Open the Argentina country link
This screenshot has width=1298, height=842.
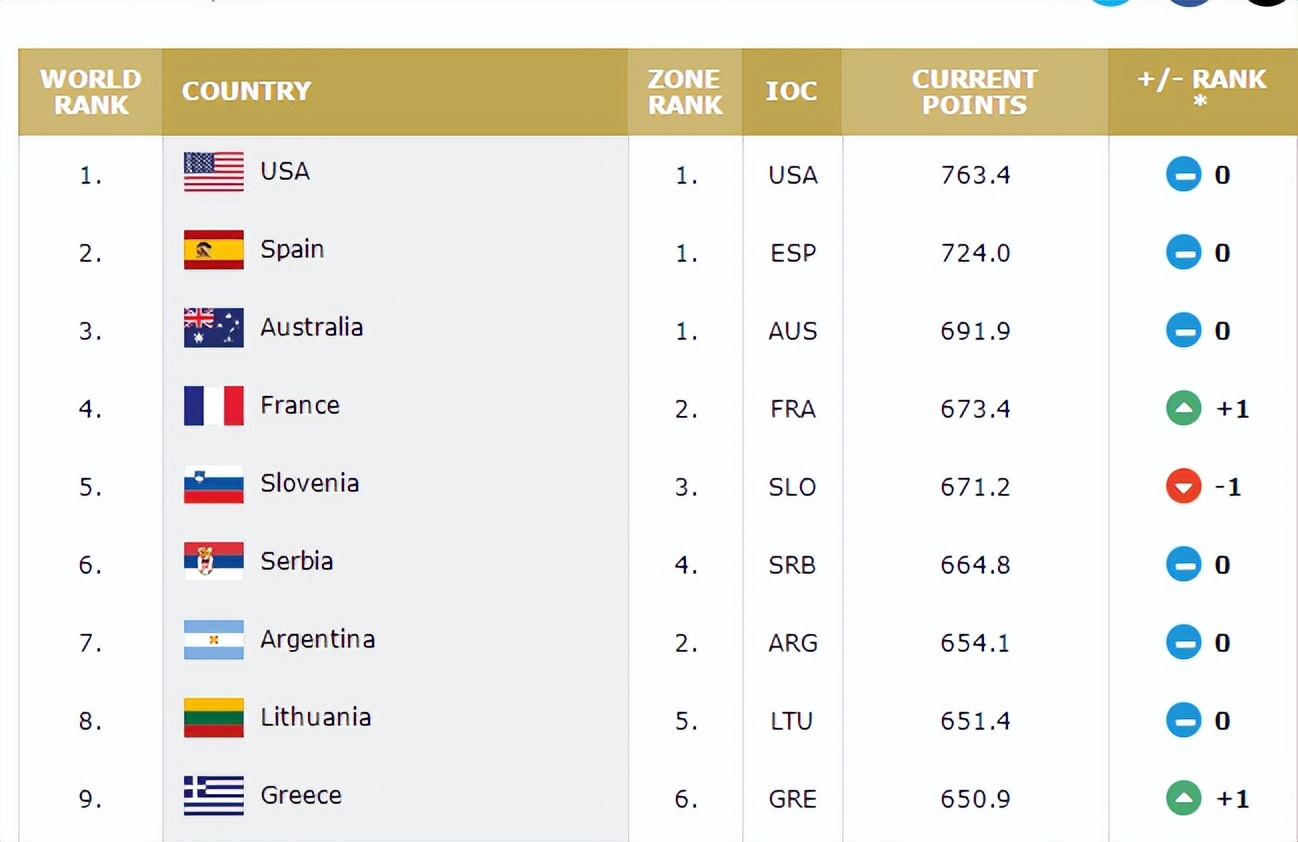pyautogui.click(x=317, y=639)
